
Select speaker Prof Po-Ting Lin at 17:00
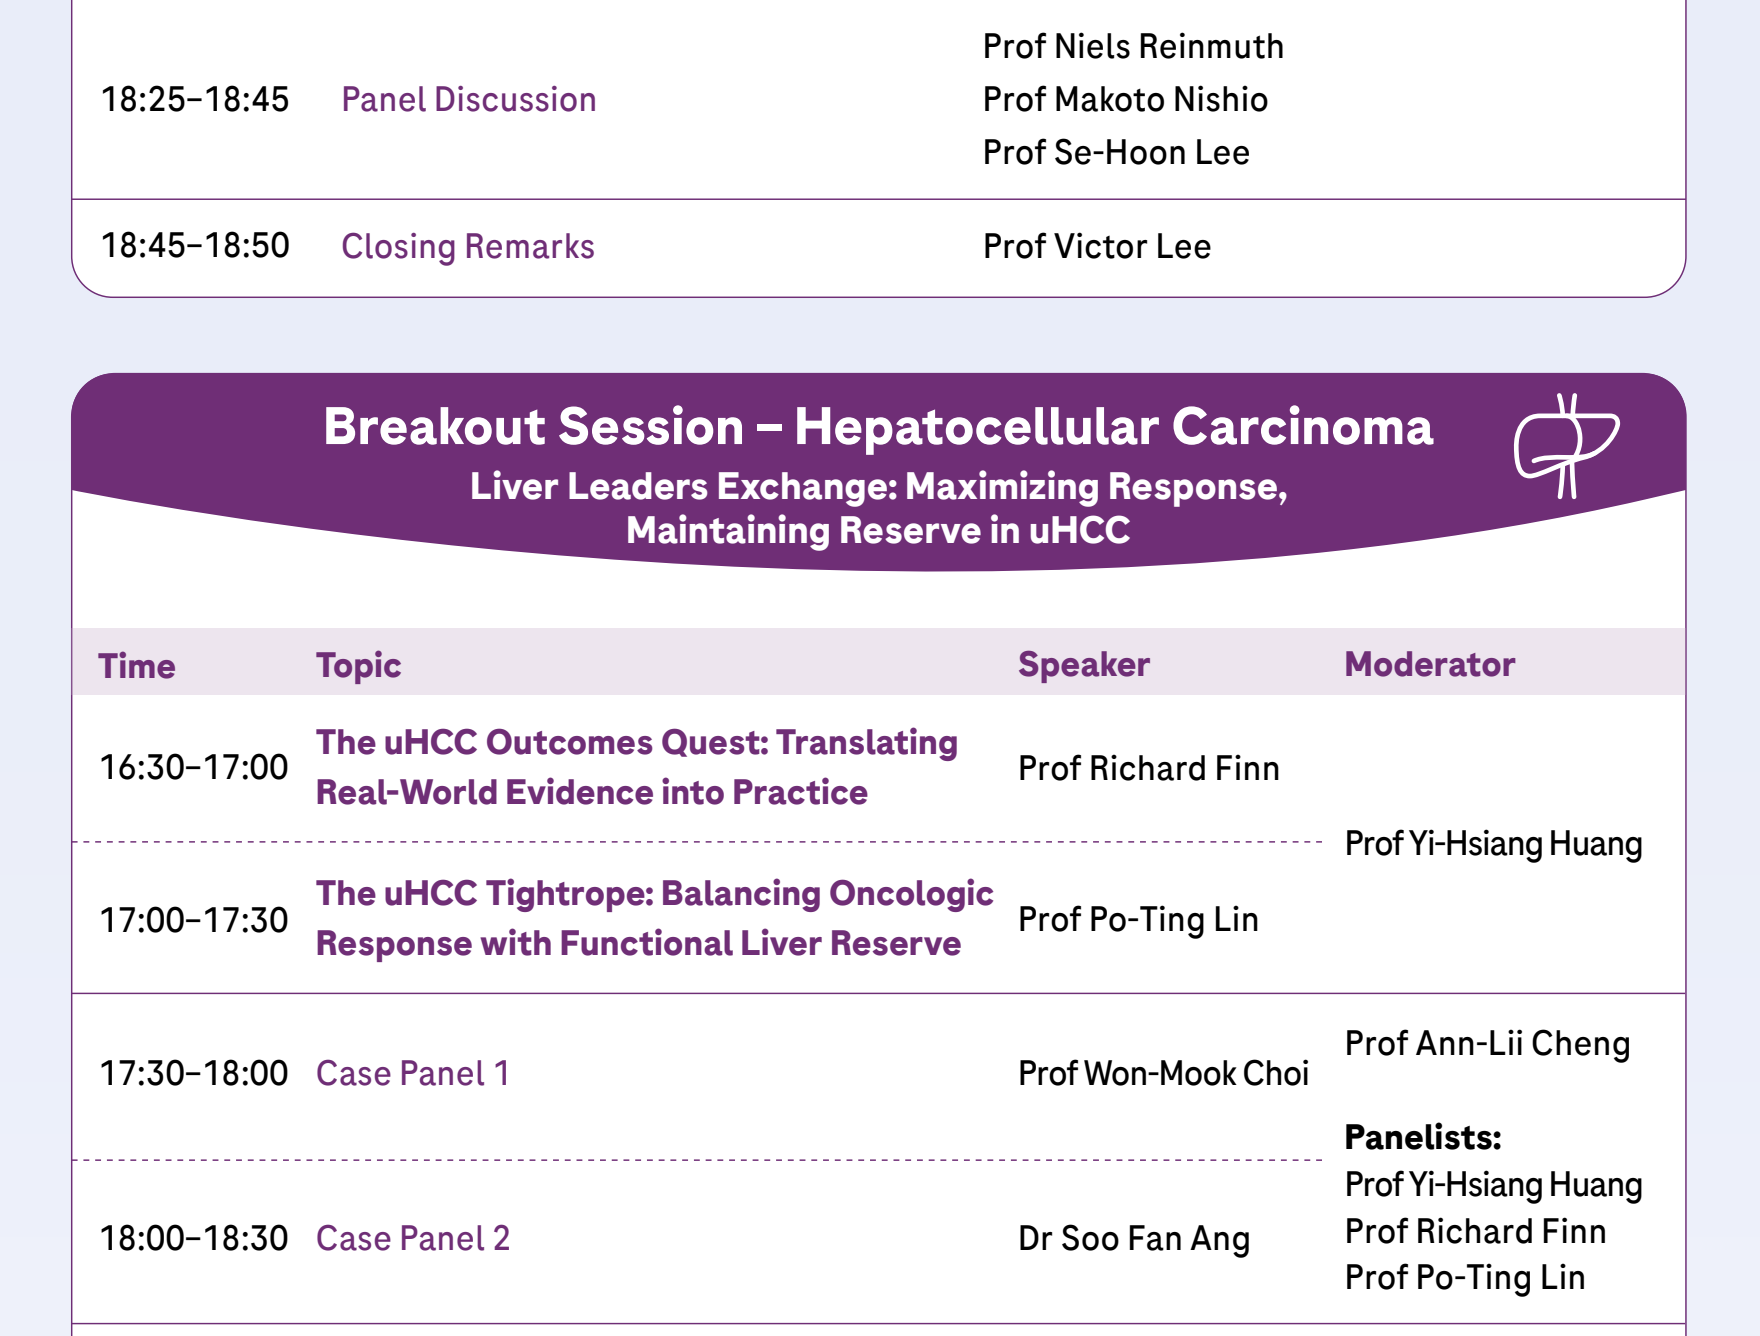pos(1138,919)
